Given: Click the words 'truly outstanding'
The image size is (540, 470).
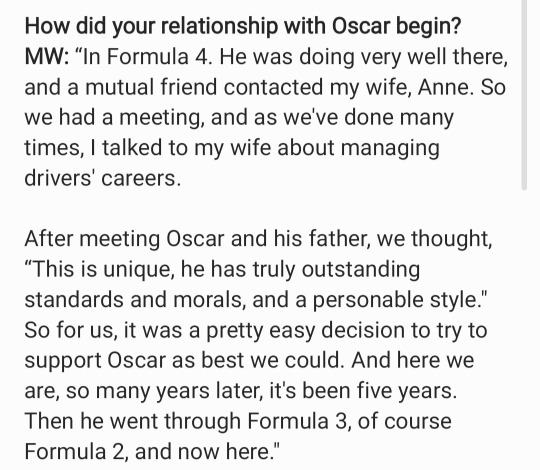Looking at the screenshot, I should click(336, 269).
